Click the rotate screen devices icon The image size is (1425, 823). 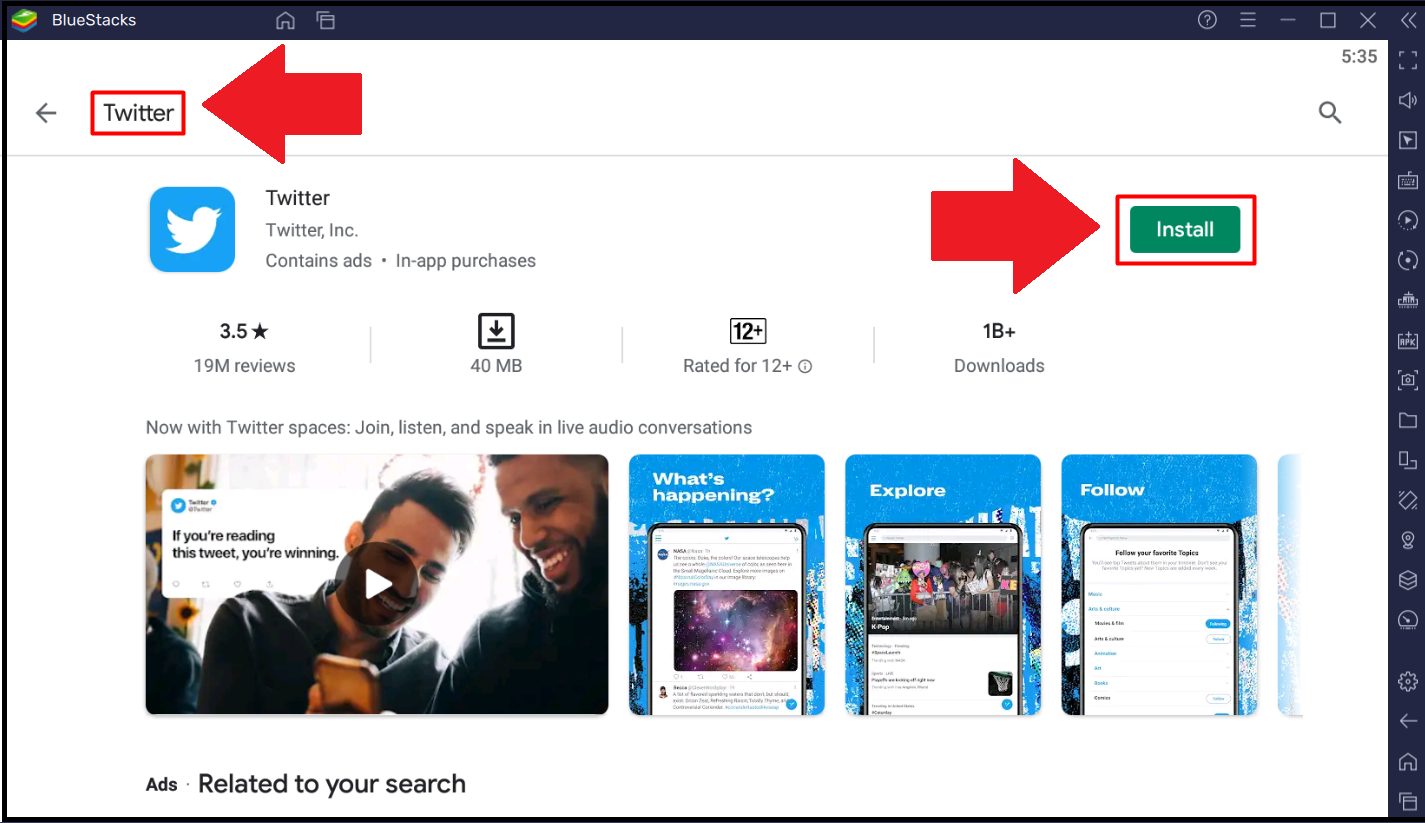pos(1408,460)
